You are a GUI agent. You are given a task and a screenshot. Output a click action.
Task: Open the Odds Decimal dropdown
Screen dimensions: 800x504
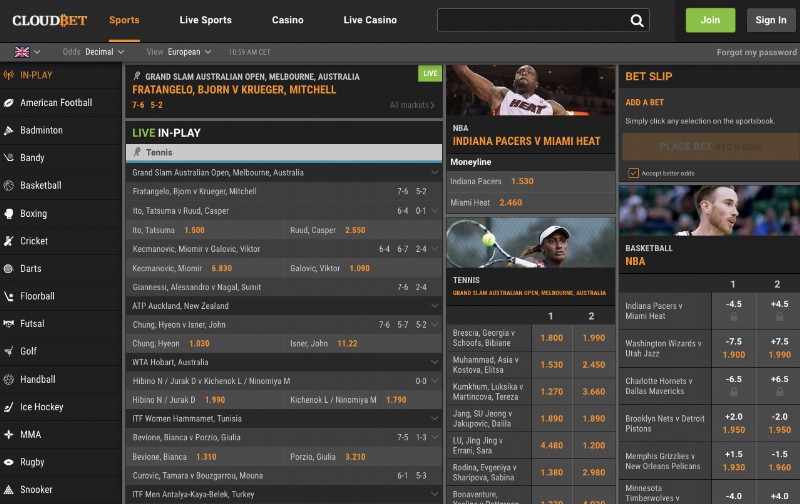[x=93, y=52]
